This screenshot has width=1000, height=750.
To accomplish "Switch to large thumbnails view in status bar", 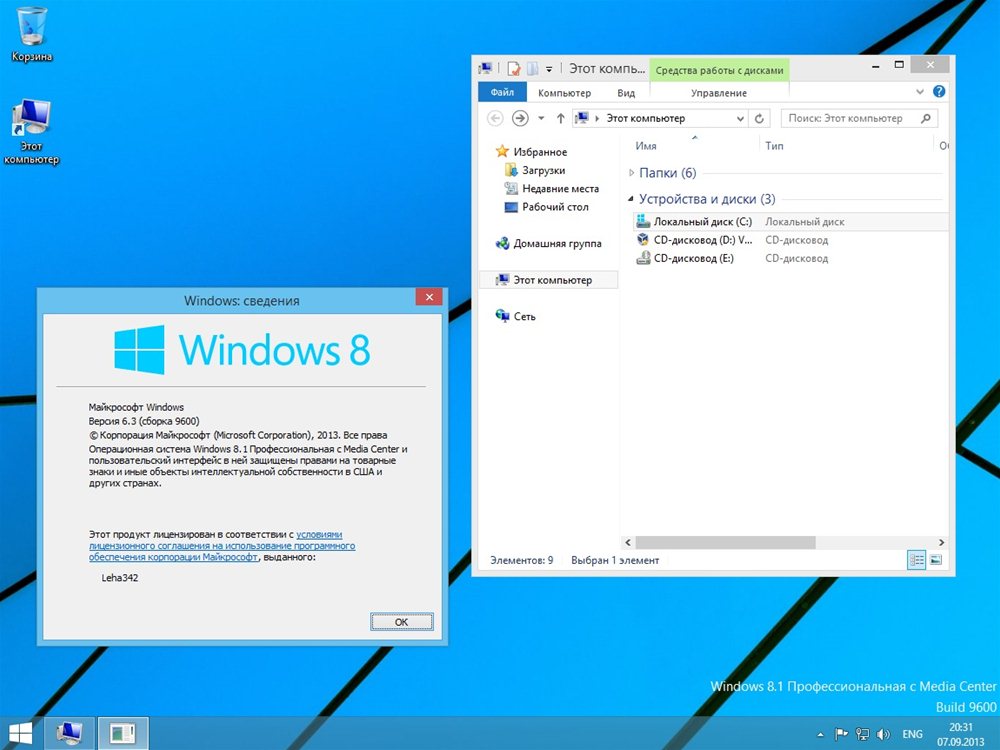I will click(937, 560).
